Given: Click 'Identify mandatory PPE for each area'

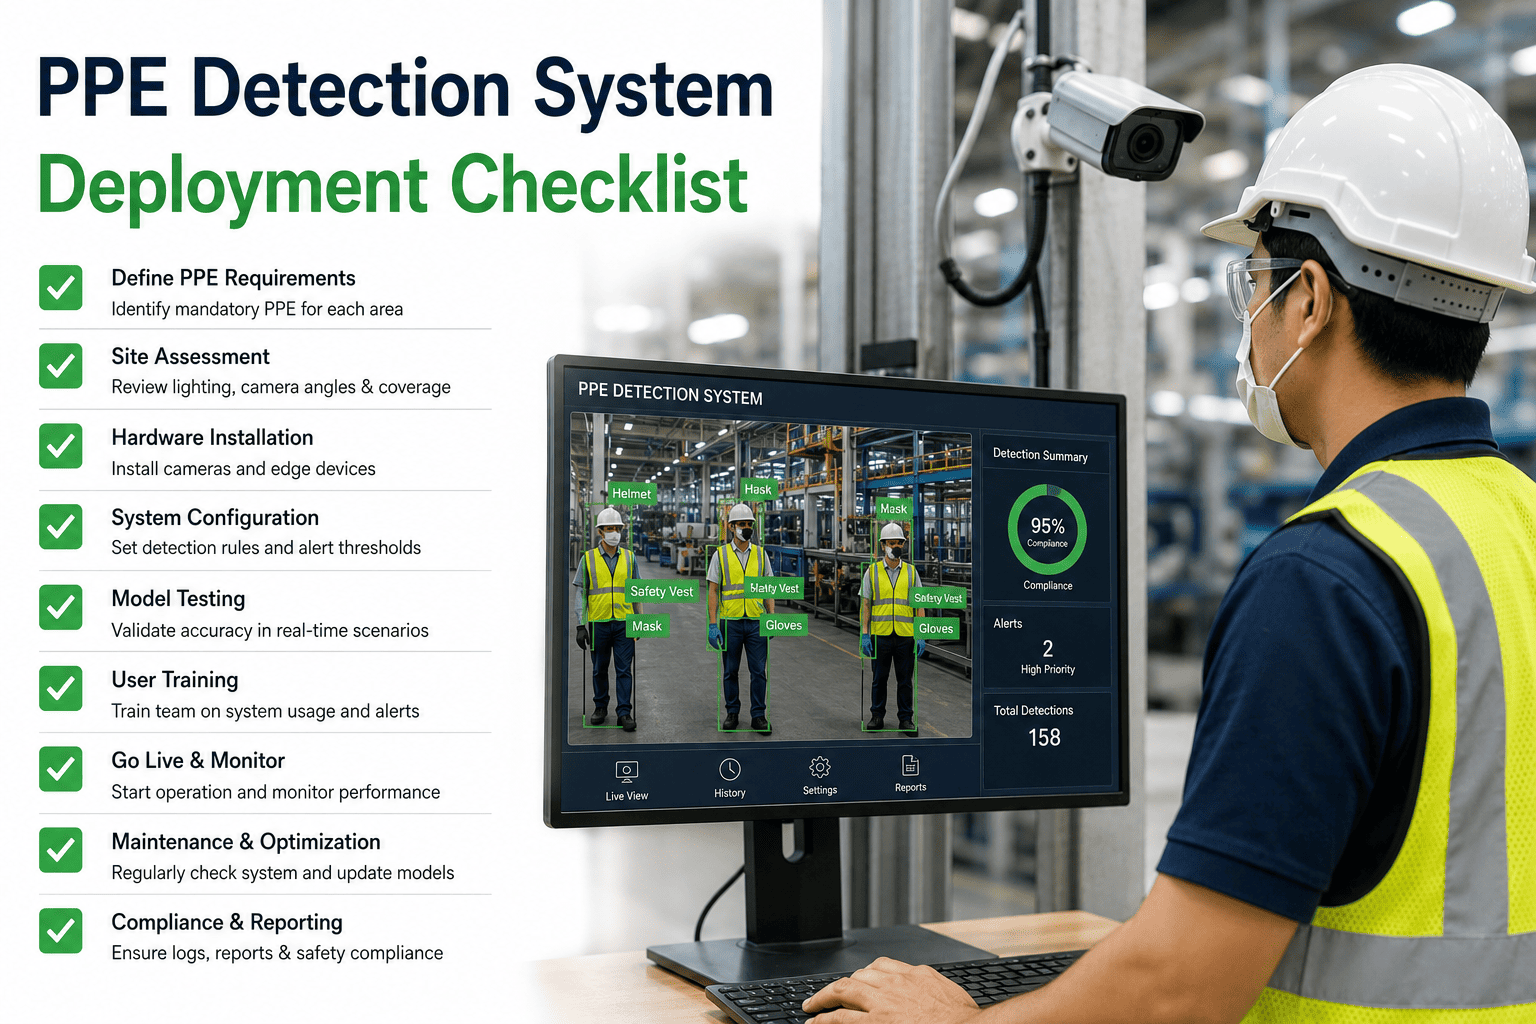Looking at the screenshot, I should point(257,309).
